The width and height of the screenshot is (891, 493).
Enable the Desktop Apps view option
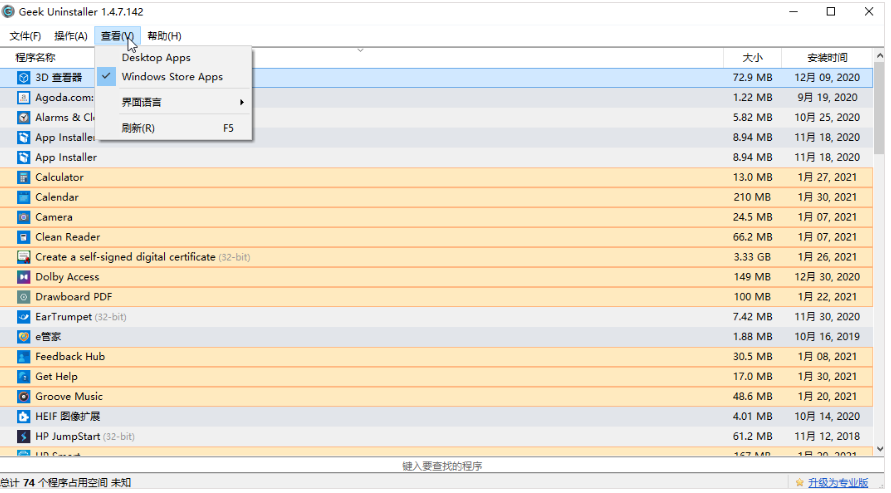click(155, 58)
